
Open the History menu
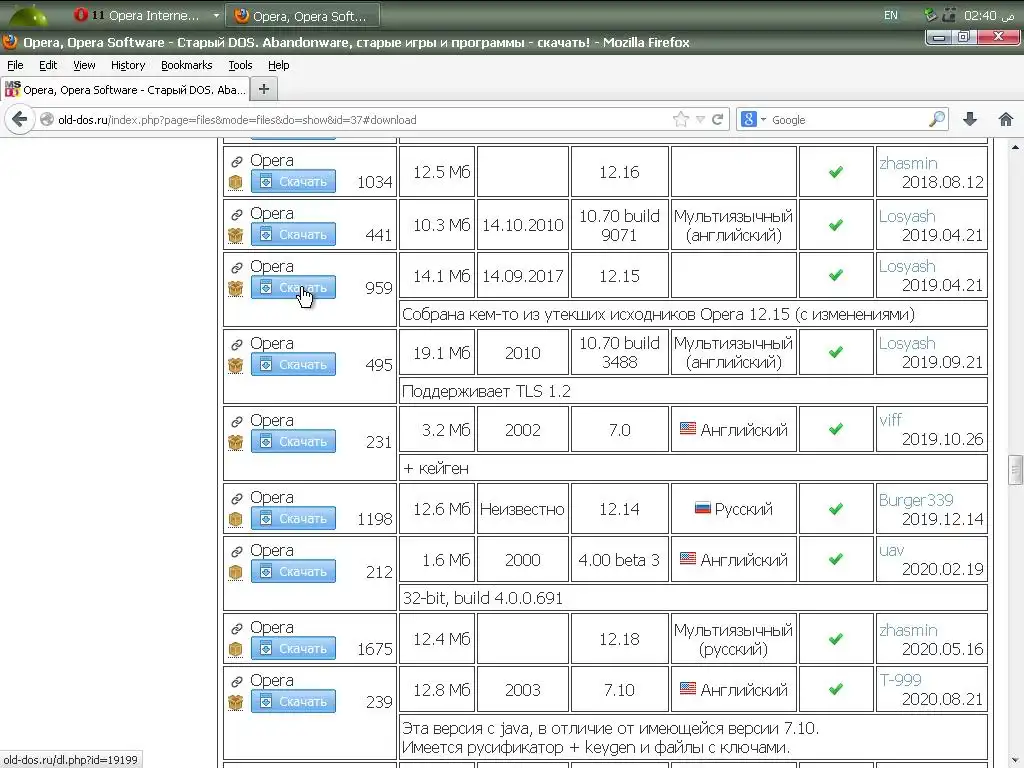pos(128,65)
